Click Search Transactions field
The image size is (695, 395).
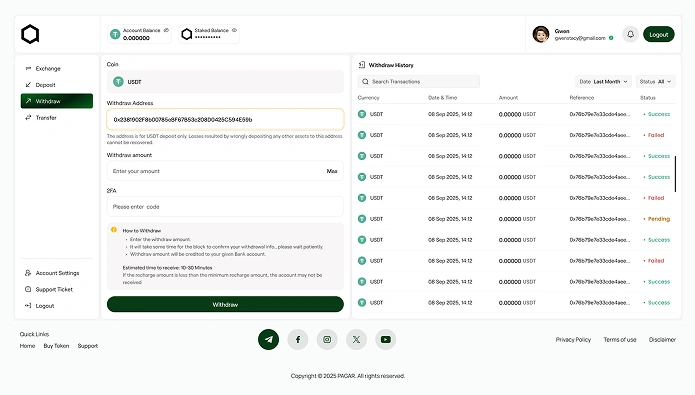[x=419, y=82]
